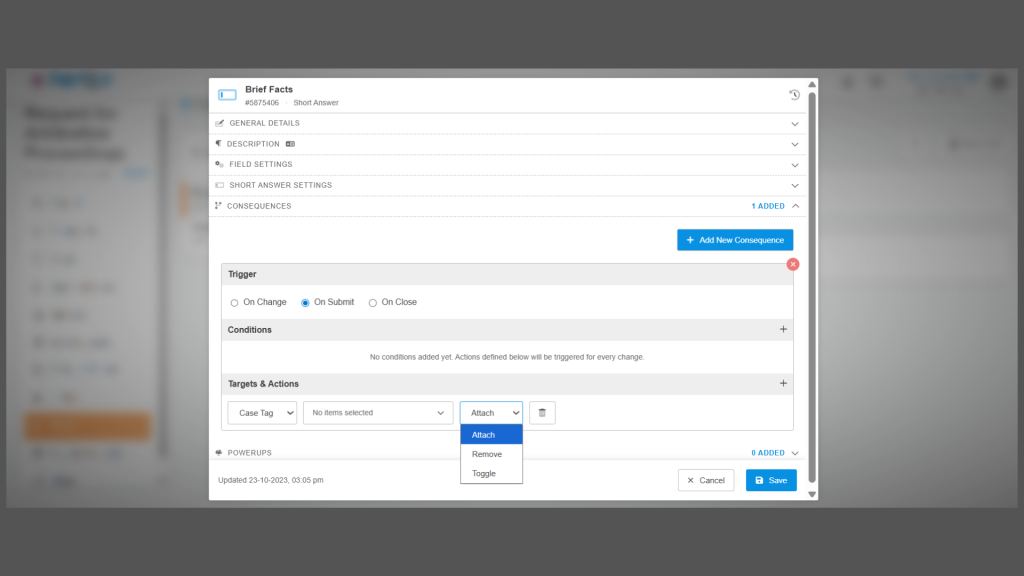Delete the target action with trash icon
The width and height of the screenshot is (1024, 576).
point(542,412)
